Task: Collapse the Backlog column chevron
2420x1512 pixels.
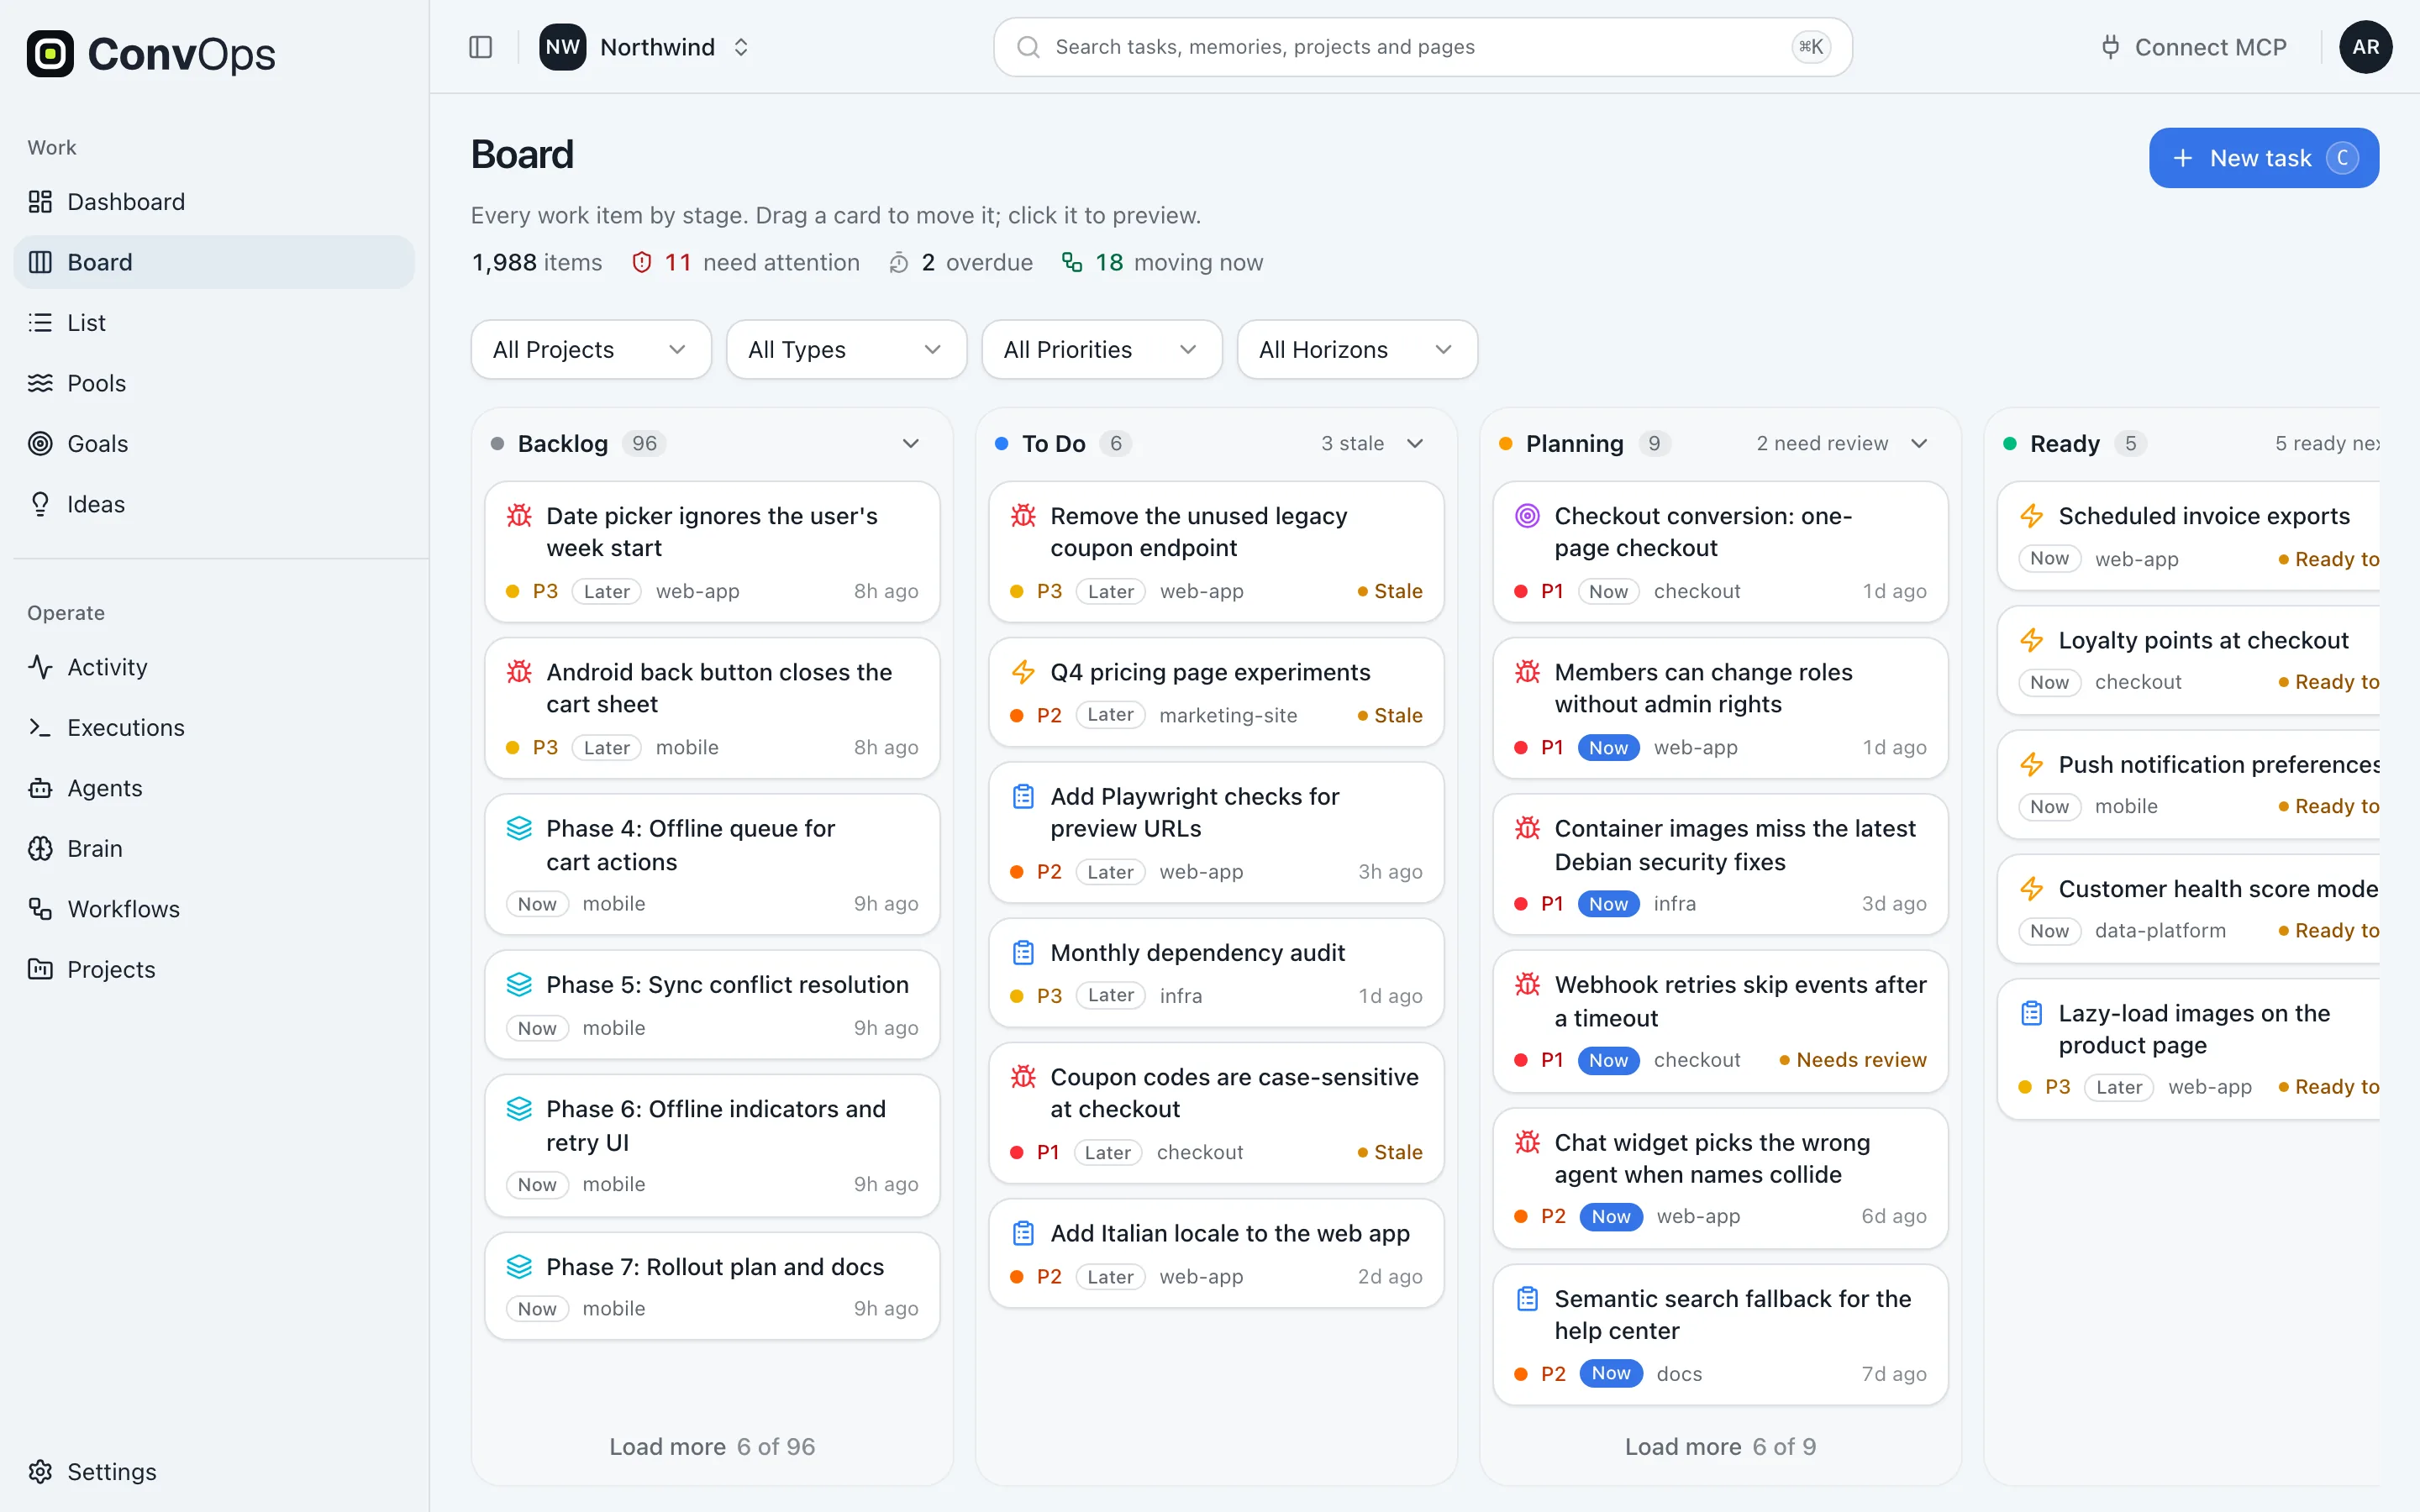Action: [x=910, y=443]
